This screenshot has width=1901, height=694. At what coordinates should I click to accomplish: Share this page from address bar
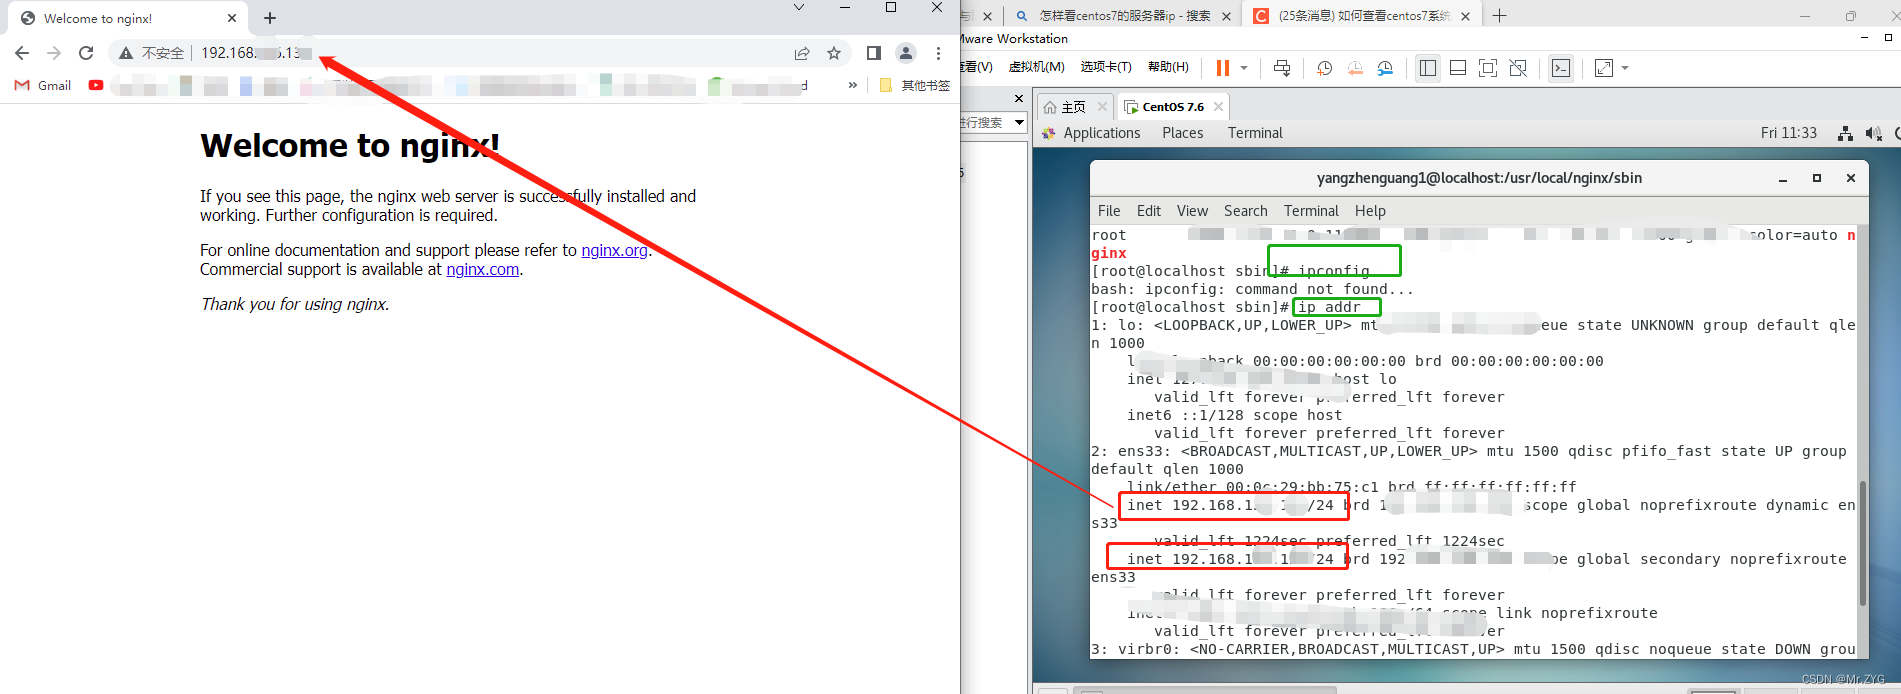[802, 53]
